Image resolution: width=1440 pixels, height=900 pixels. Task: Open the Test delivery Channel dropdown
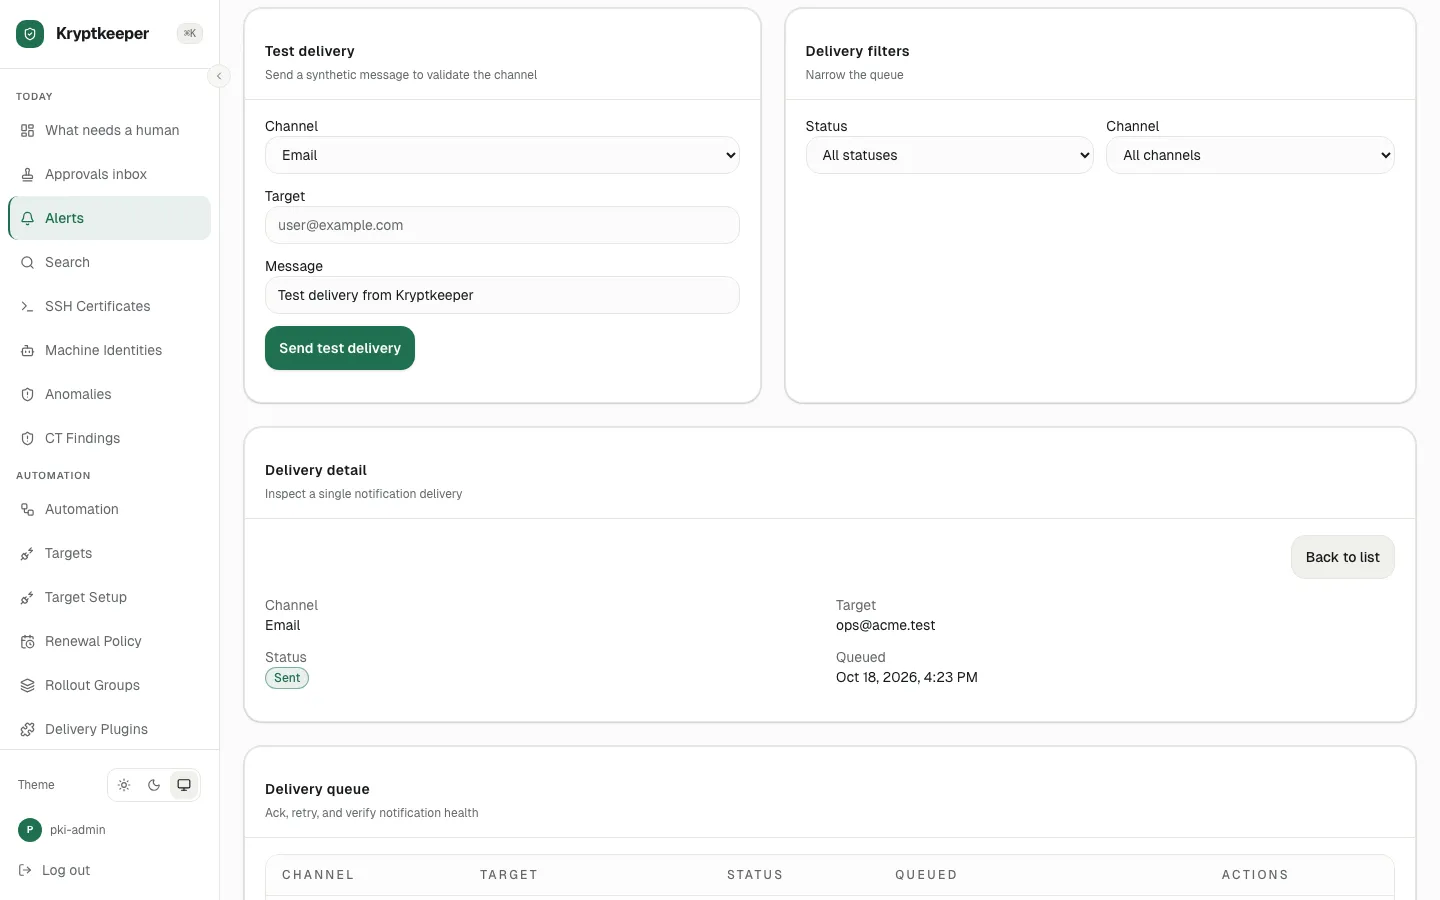[x=502, y=155]
